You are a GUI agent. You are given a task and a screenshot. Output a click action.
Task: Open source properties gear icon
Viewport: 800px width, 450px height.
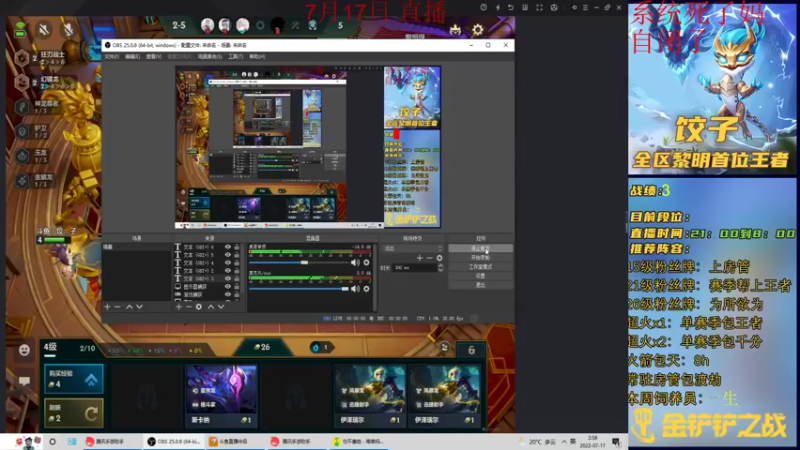click(199, 307)
